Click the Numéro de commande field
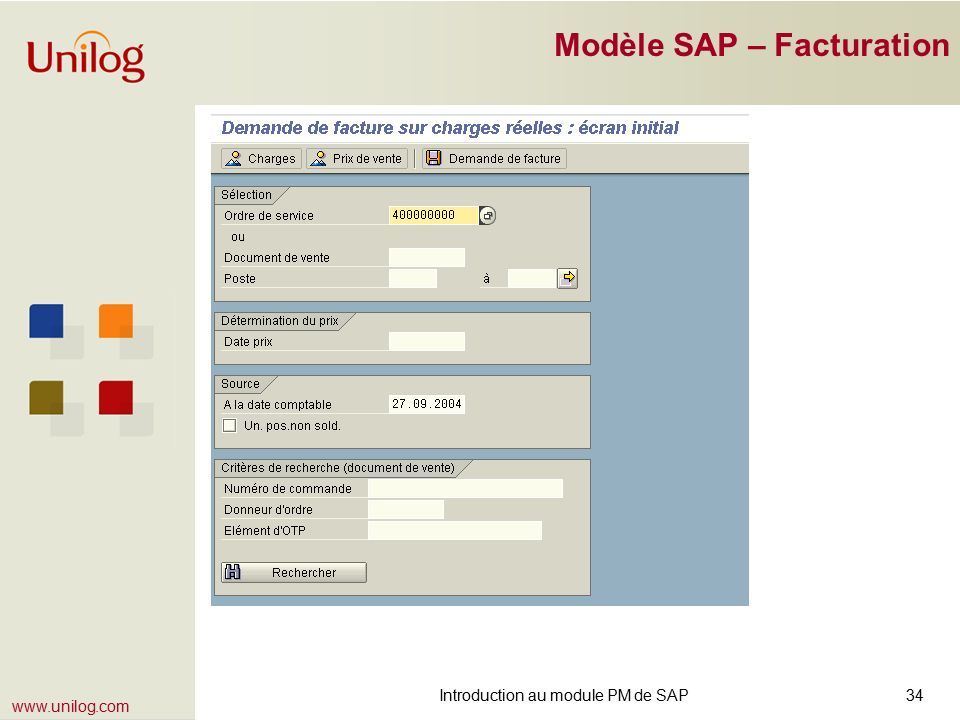This screenshot has height=720, width=960. pyautogui.click(x=465, y=489)
